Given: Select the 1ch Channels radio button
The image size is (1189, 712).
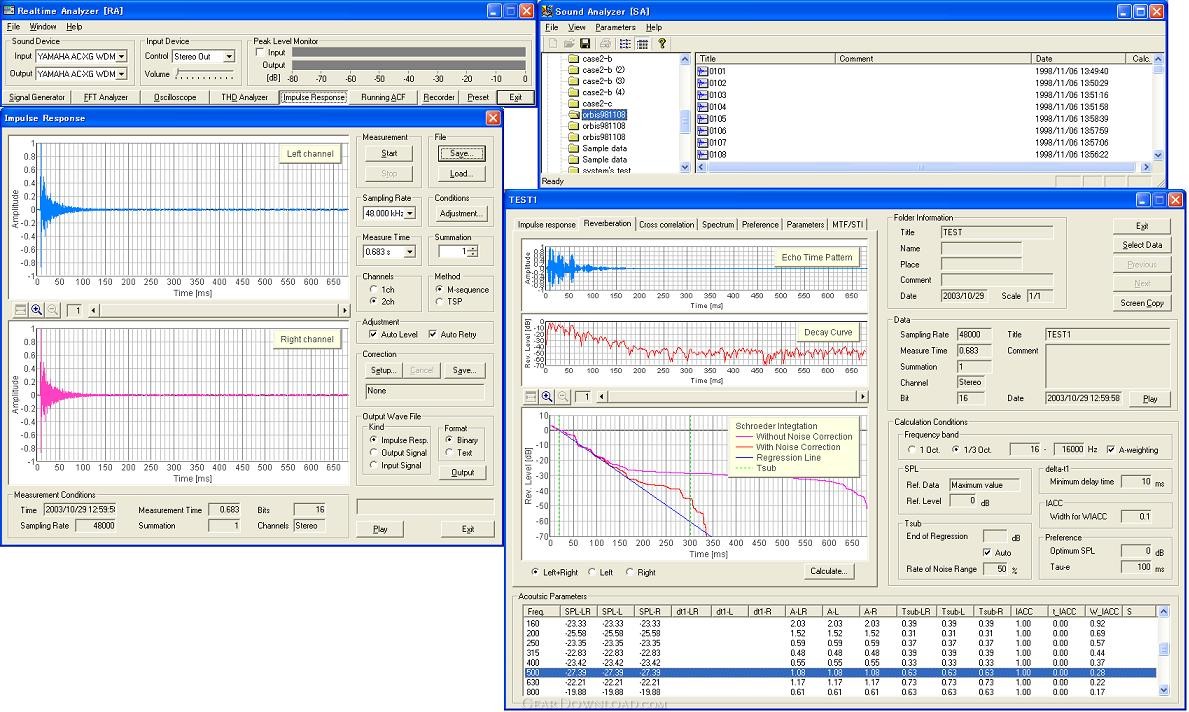Looking at the screenshot, I should click(373, 290).
